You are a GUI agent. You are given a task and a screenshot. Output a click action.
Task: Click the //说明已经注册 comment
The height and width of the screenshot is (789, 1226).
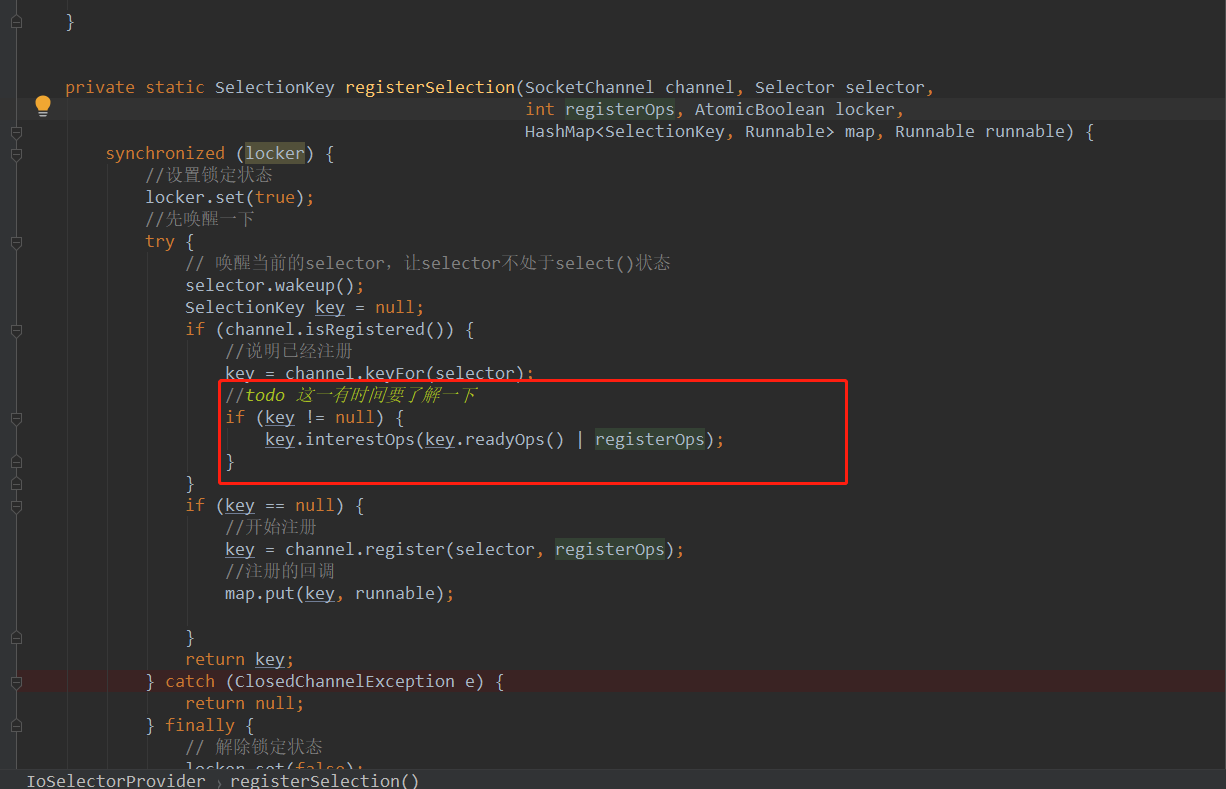(x=289, y=352)
